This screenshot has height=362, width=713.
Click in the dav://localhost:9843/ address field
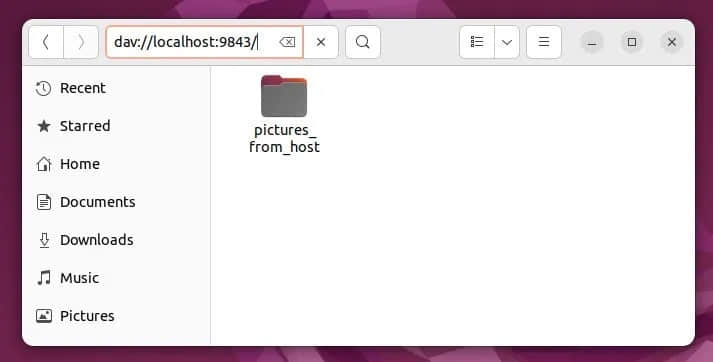coord(191,42)
